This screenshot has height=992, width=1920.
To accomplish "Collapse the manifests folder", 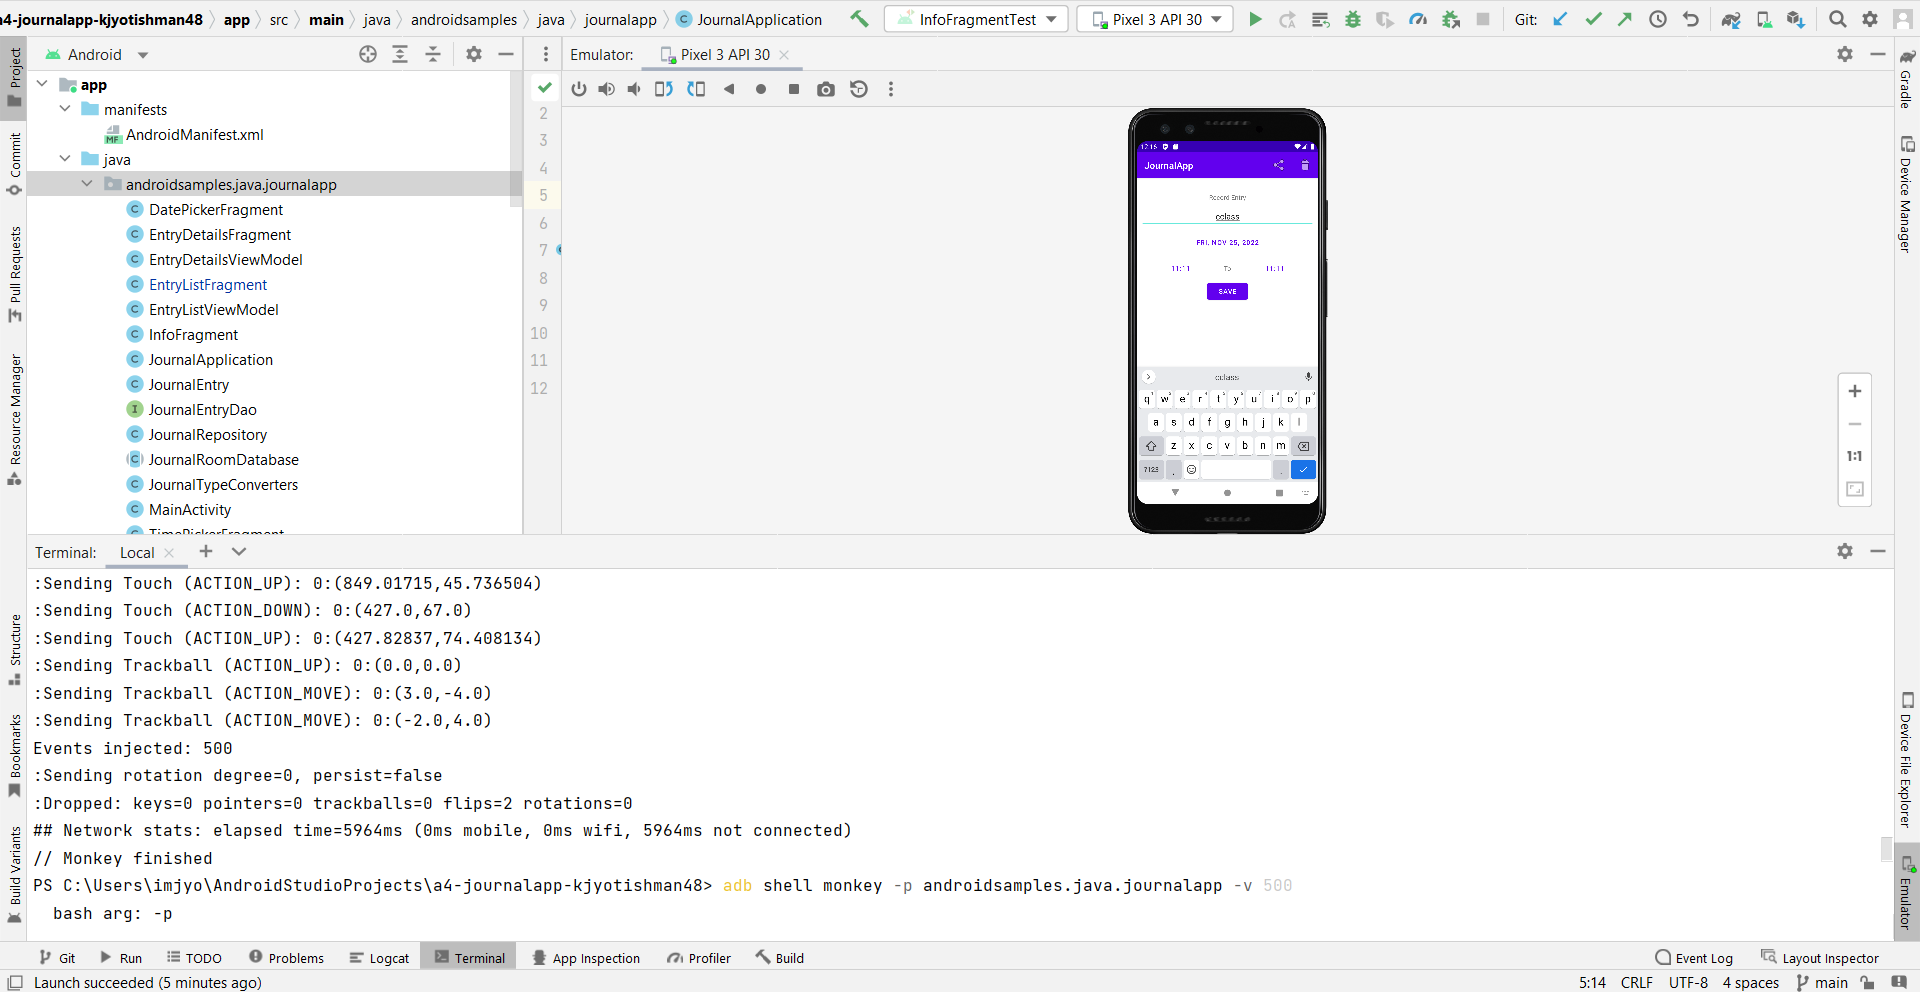I will [x=65, y=109].
